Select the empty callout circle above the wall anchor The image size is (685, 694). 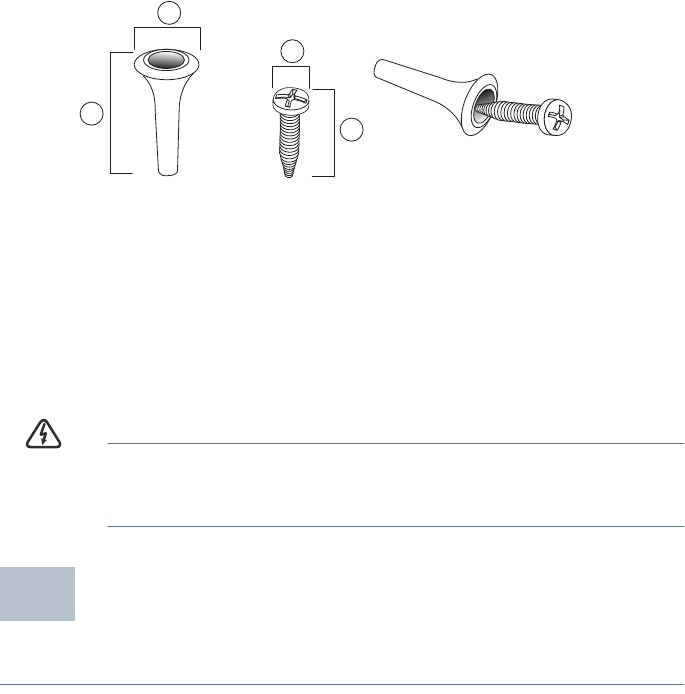pos(169,13)
